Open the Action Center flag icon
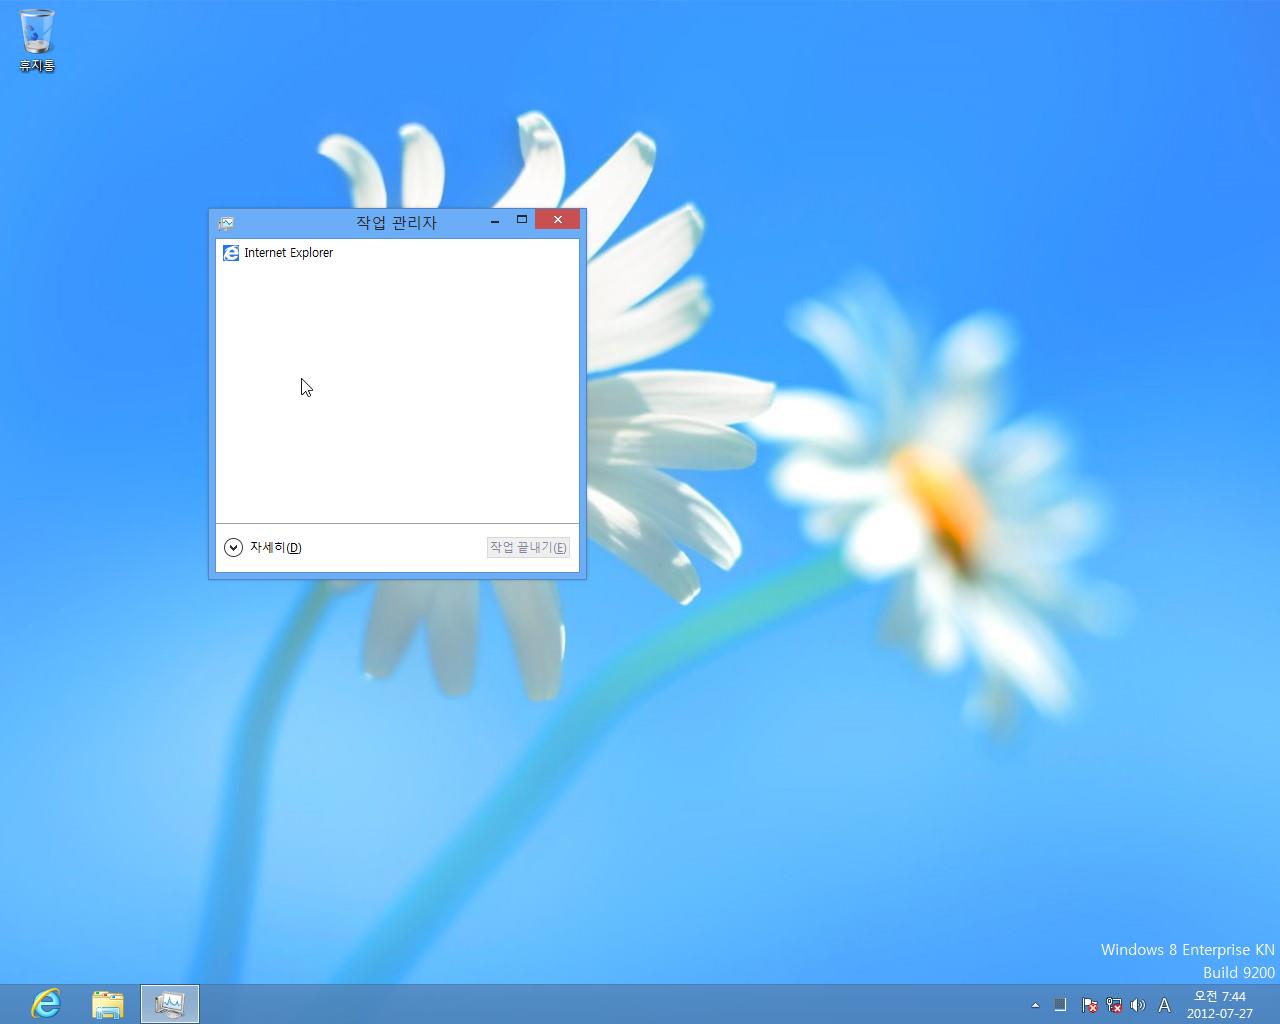This screenshot has height=1024, width=1280. 1090,1005
